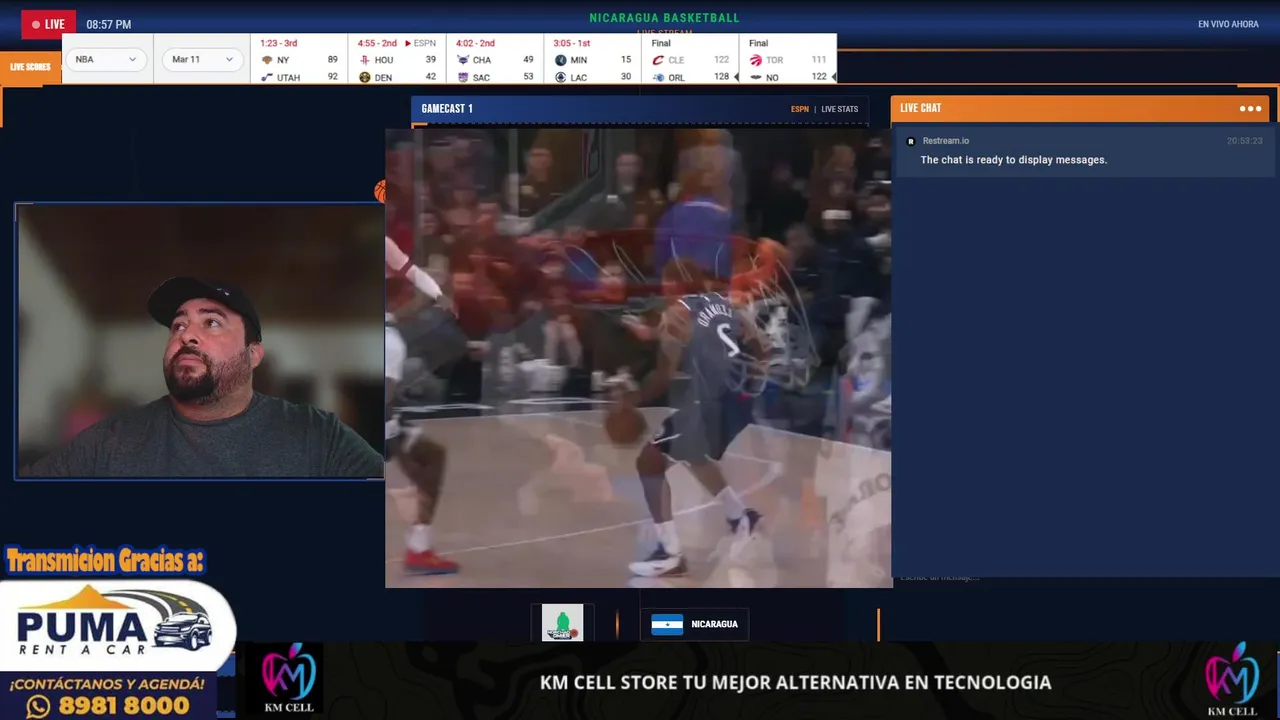Viewport: 1280px width, 720px height.
Task: Click the Transmicion Gracias a heading
Action: [105, 561]
